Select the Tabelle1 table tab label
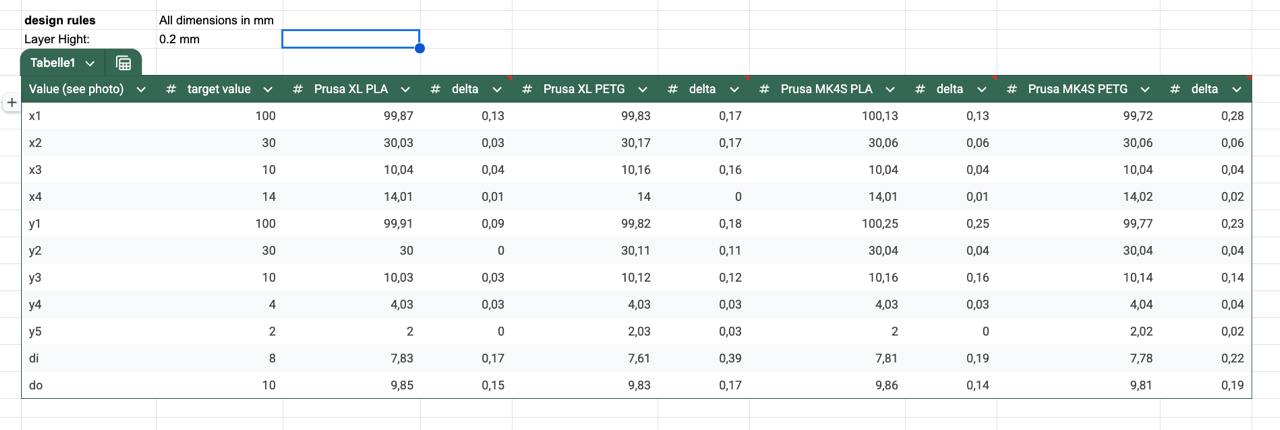1280x430 pixels. pos(53,63)
